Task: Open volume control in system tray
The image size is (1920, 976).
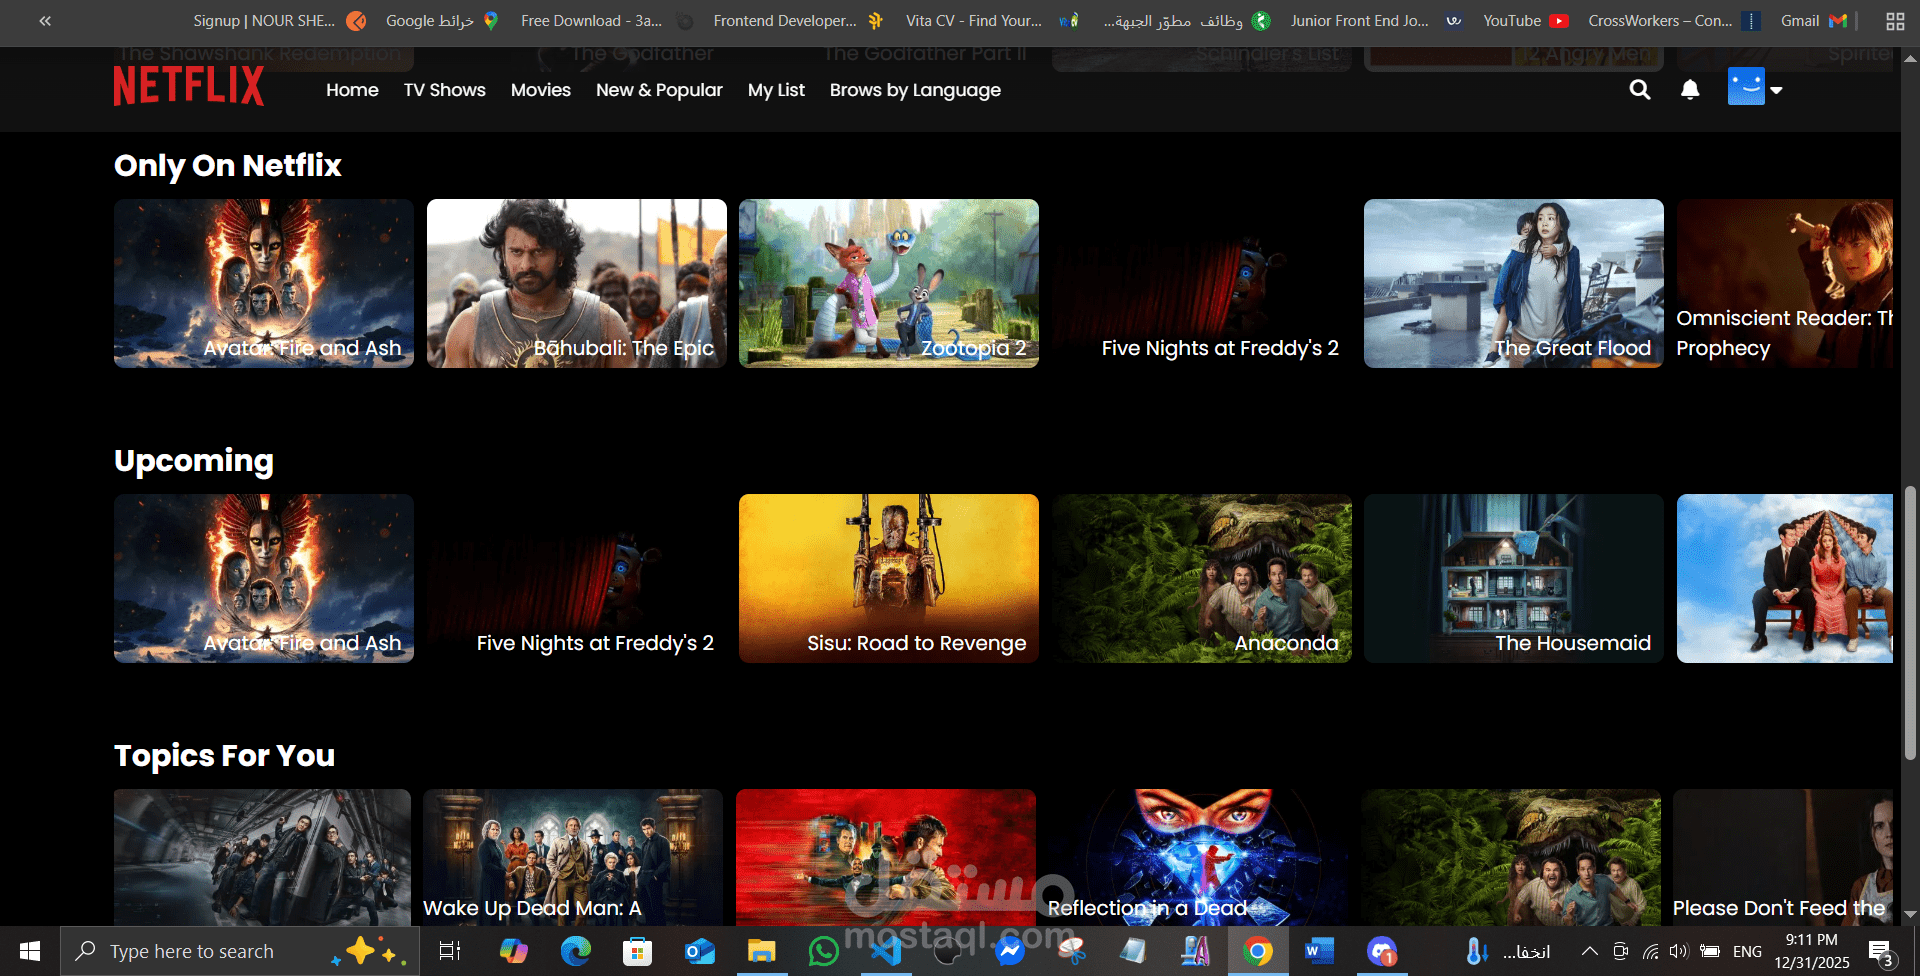Action: click(x=1679, y=951)
